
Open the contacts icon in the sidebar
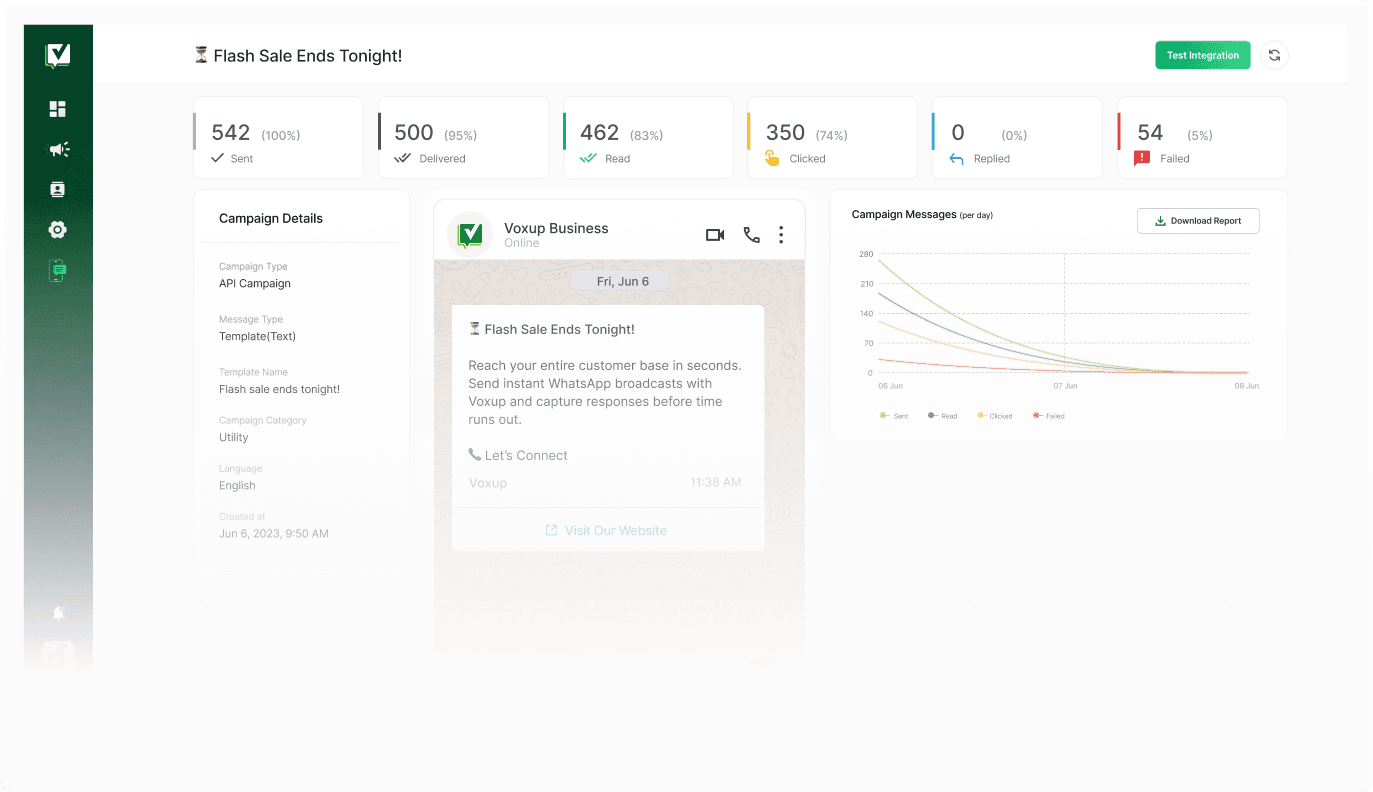[x=58, y=189]
